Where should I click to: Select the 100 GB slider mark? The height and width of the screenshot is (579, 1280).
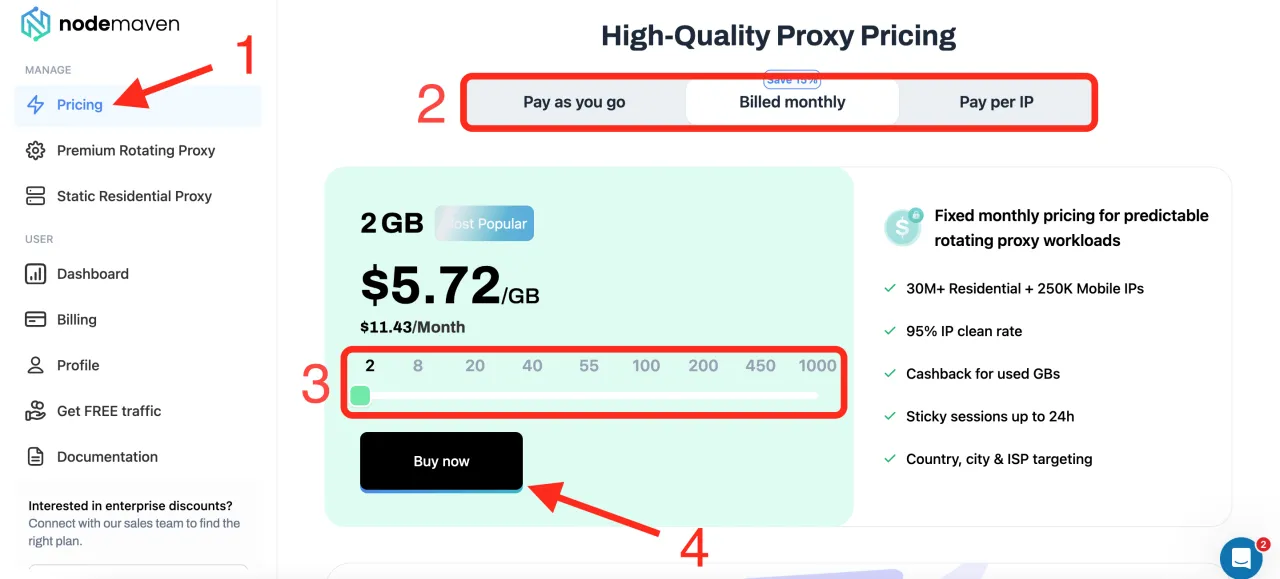pyautogui.click(x=646, y=366)
